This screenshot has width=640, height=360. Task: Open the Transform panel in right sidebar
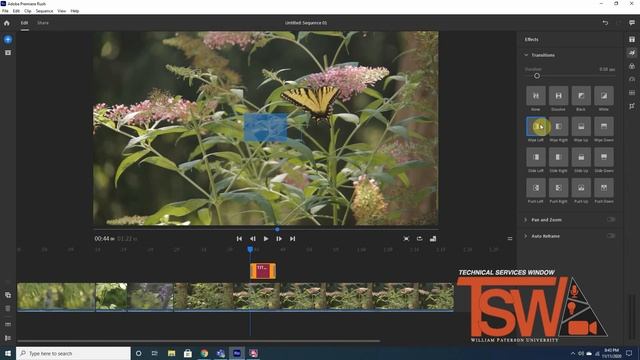tap(632, 106)
